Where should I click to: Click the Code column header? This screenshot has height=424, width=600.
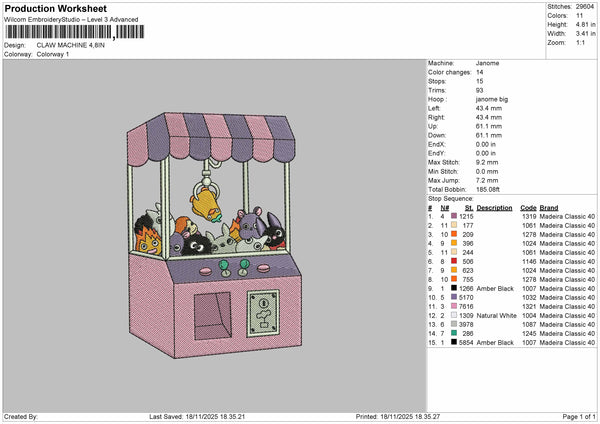pos(528,208)
